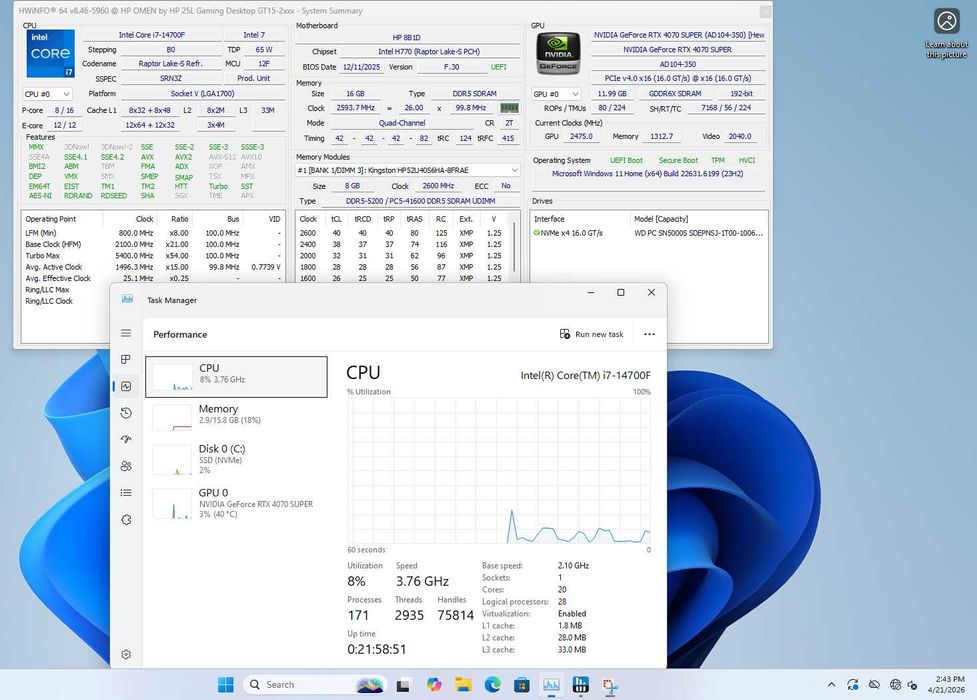Close the Task Manager window
This screenshot has height=700, width=977.
click(651, 292)
